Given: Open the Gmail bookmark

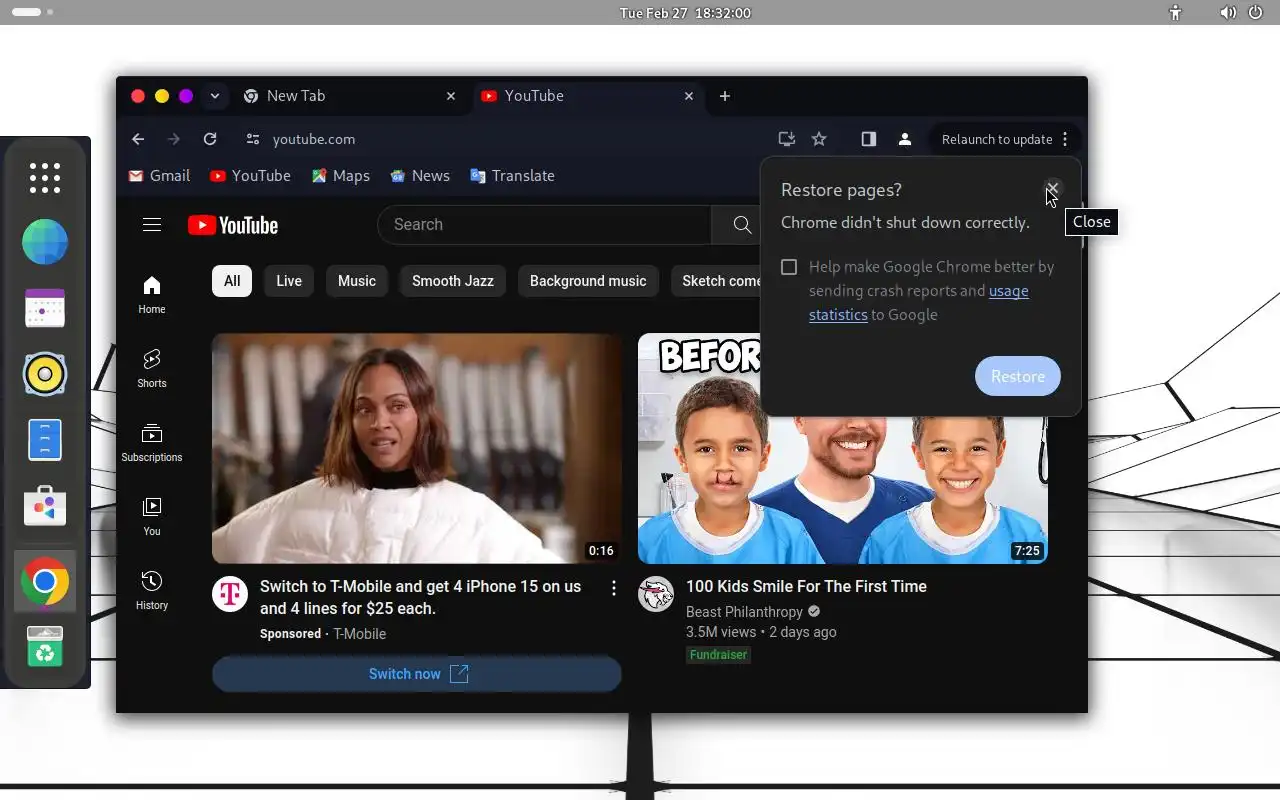Looking at the screenshot, I should click(x=159, y=176).
